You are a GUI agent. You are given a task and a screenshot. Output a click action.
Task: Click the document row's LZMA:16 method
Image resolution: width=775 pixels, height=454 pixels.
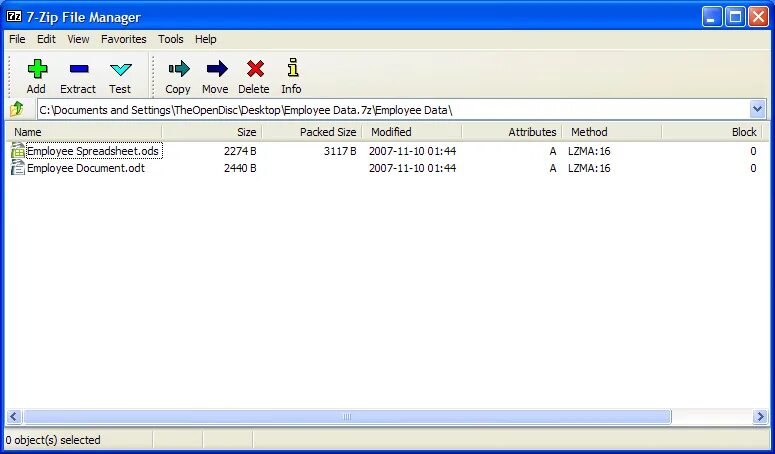(589, 168)
